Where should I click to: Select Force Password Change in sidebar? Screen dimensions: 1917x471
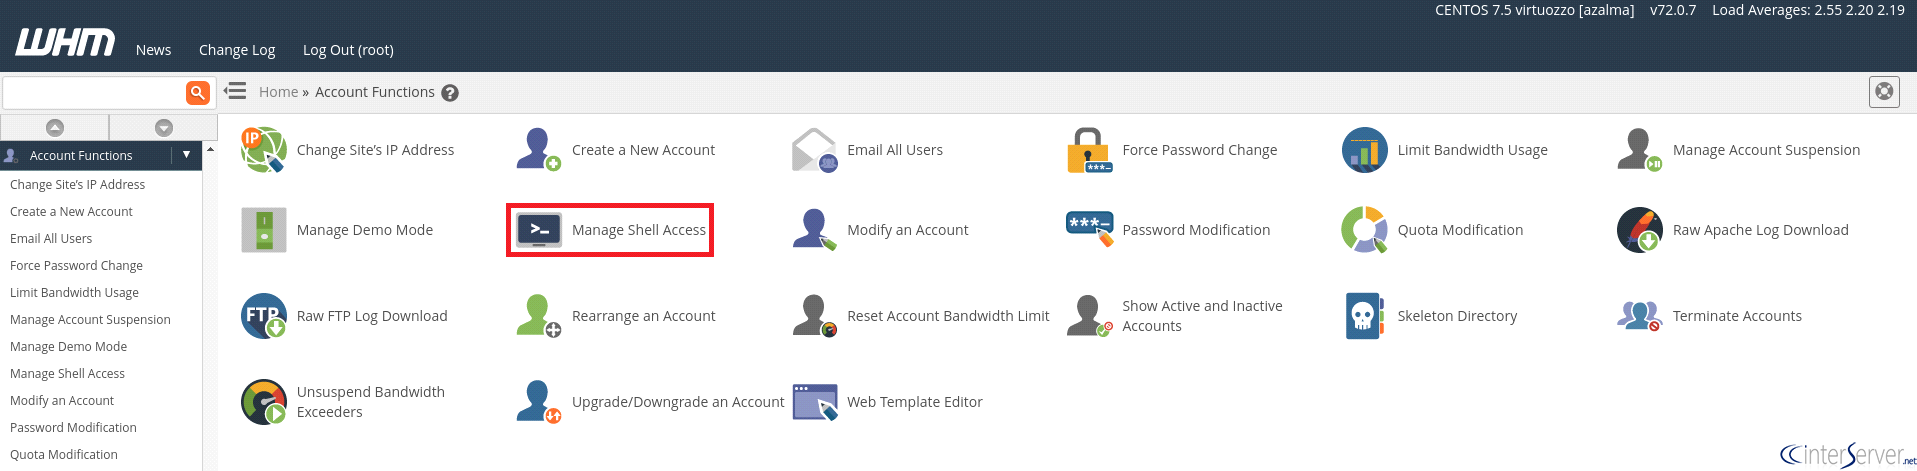[76, 266]
